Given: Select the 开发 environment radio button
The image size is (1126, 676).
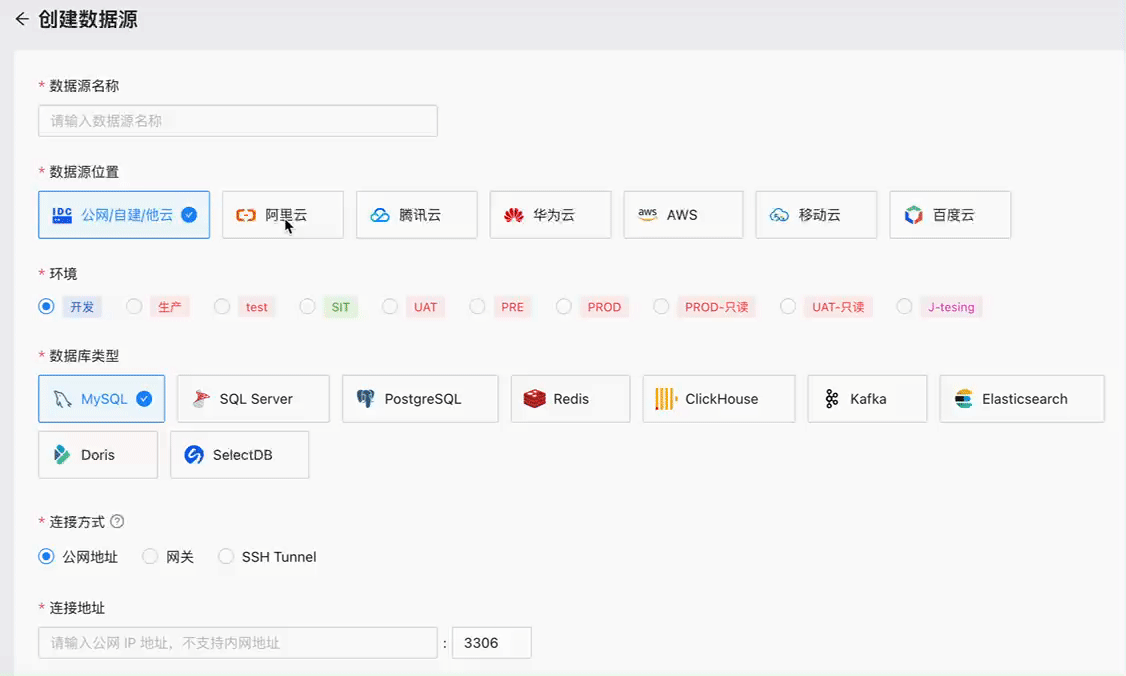Looking at the screenshot, I should coord(47,307).
